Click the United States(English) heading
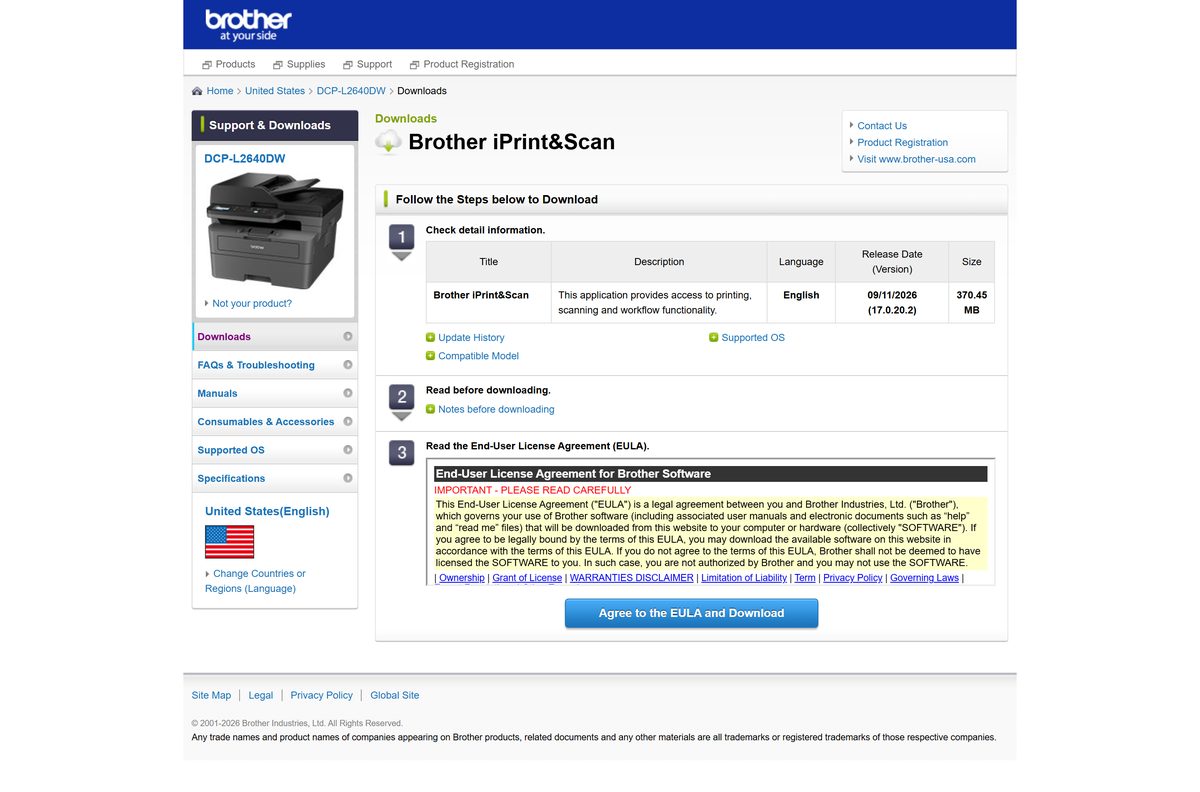 267,511
